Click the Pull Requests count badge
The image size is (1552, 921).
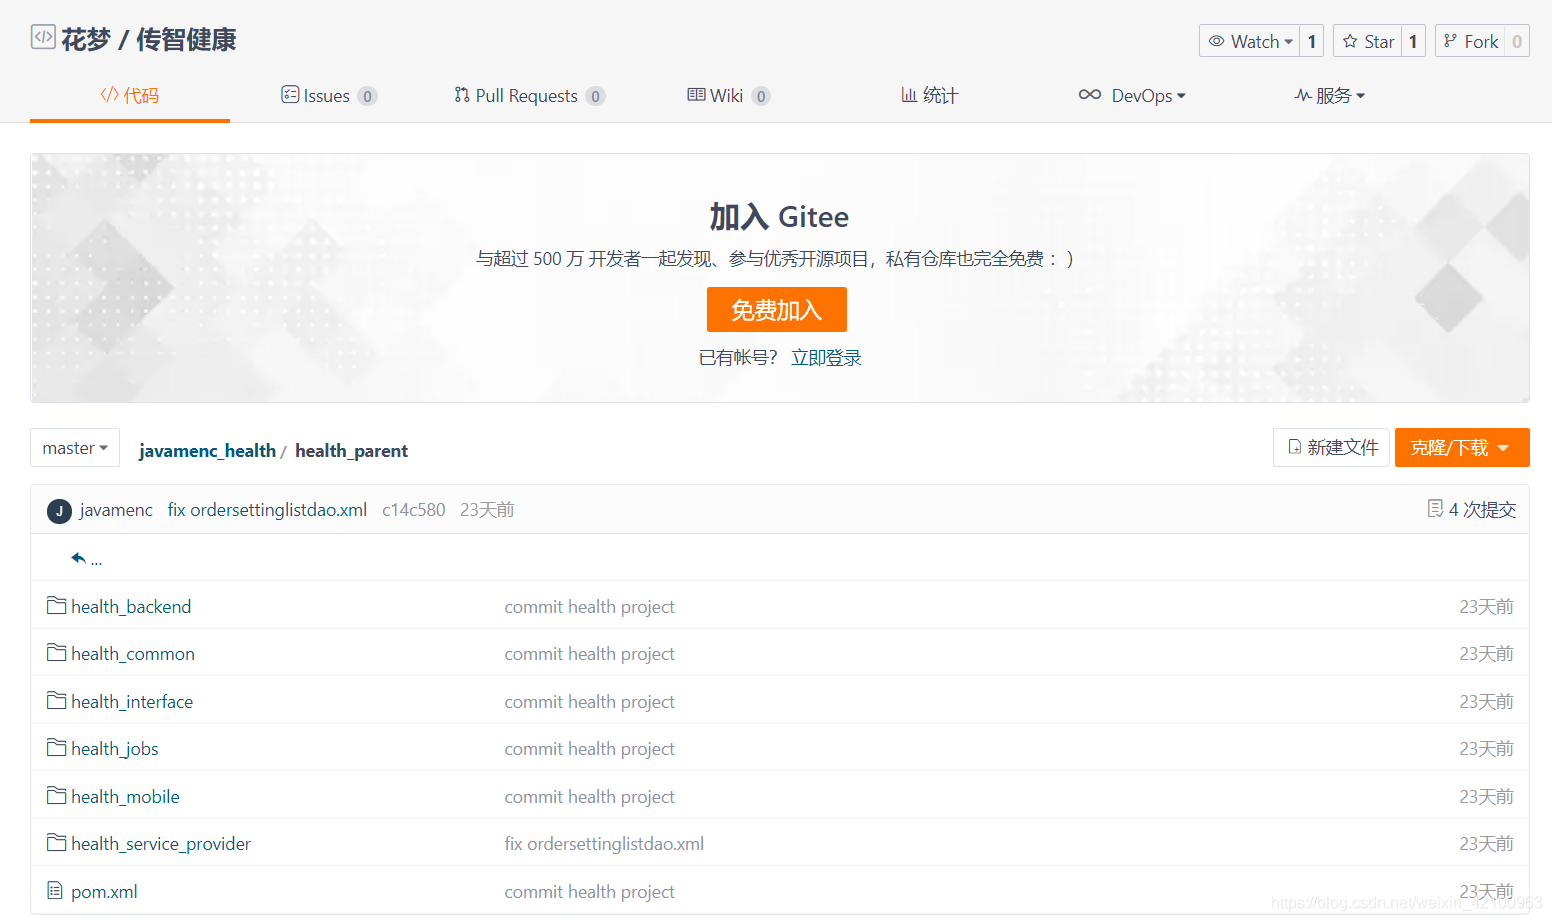pos(595,96)
